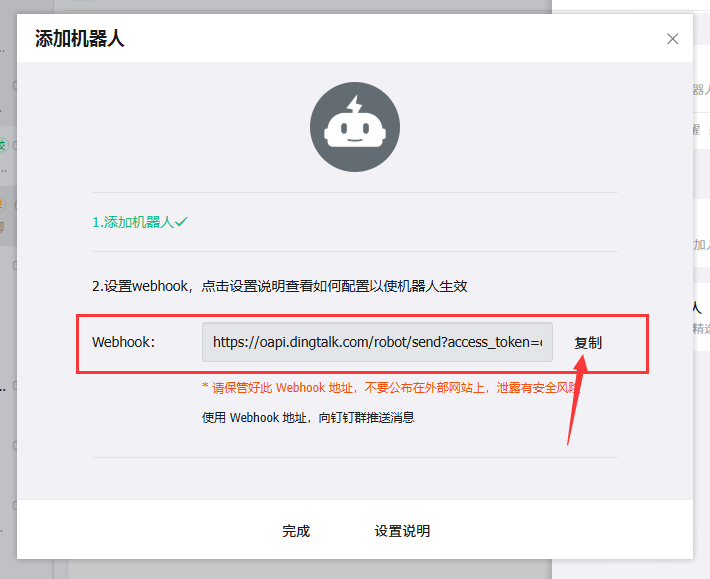The height and width of the screenshot is (579, 710).
Task: Click the text 使用 Webhook 地址，向钉钉群推送消息
Action: coord(308,417)
